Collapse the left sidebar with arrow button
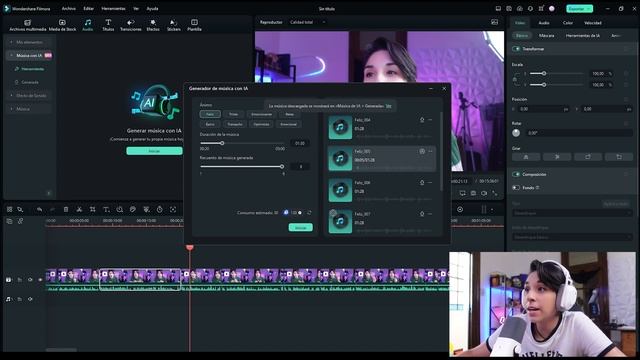Screen dimensions: 640x360 [x=49, y=193]
